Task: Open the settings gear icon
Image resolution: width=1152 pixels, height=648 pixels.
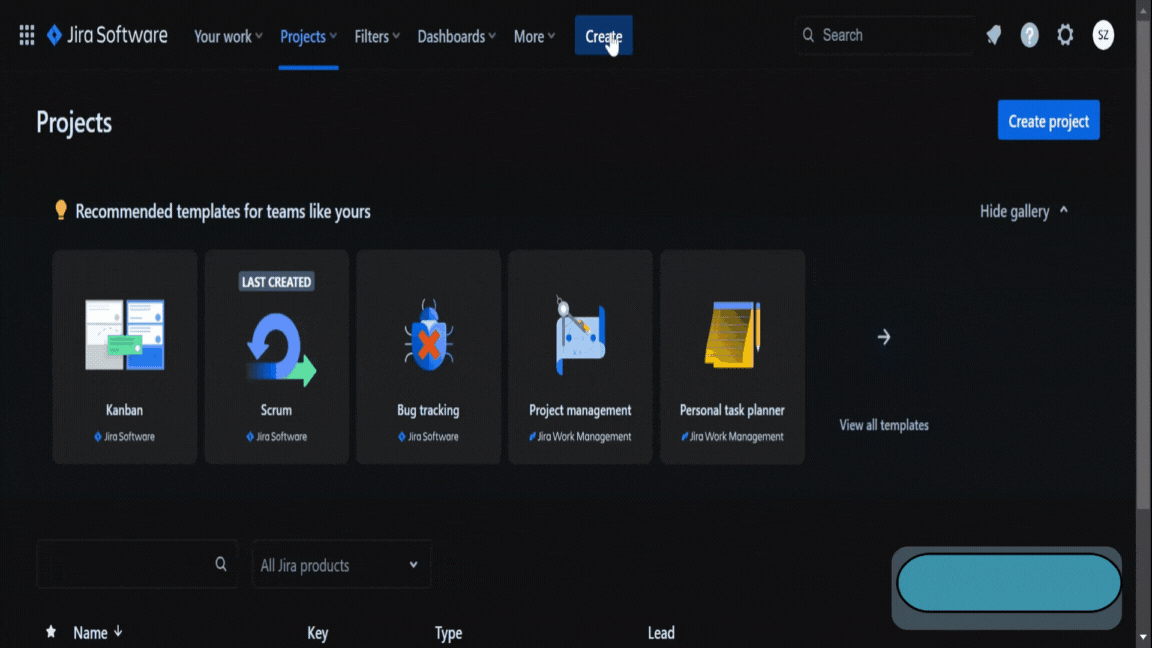Action: pos(1065,35)
